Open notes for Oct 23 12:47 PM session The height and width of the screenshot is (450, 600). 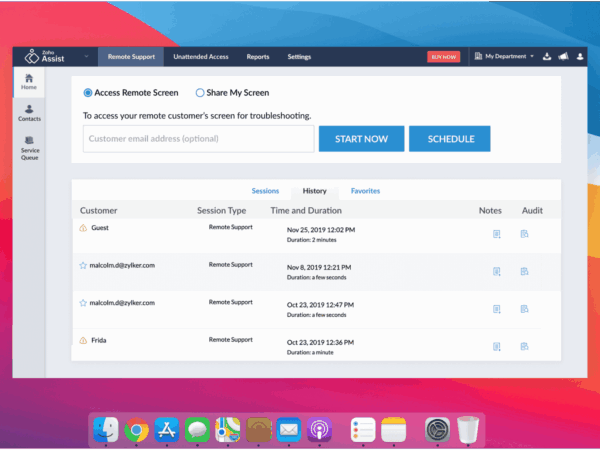496,309
